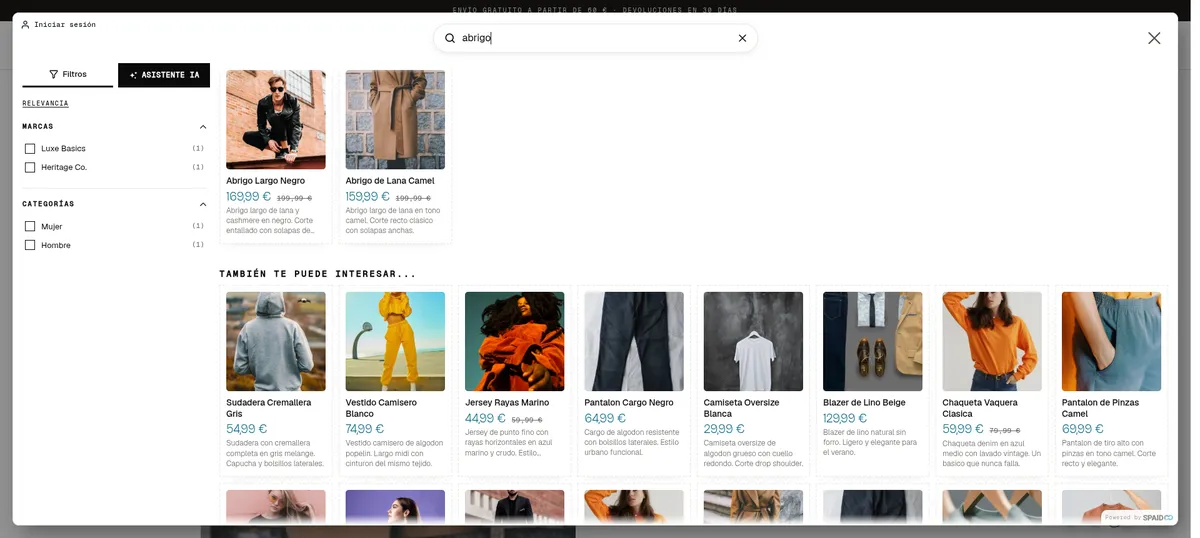This screenshot has width=1200, height=538.
Task: Open Camiseta Oversize Blanca product image
Action: click(x=753, y=341)
